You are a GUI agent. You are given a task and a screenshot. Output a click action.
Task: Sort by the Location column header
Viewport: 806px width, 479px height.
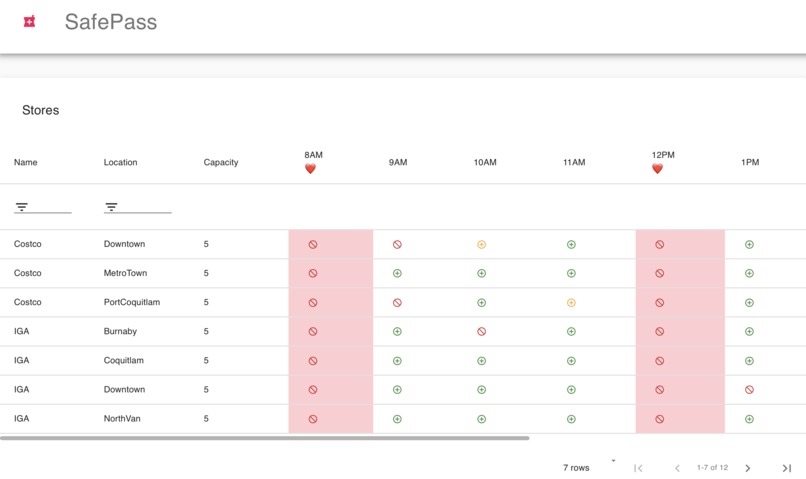click(x=120, y=162)
